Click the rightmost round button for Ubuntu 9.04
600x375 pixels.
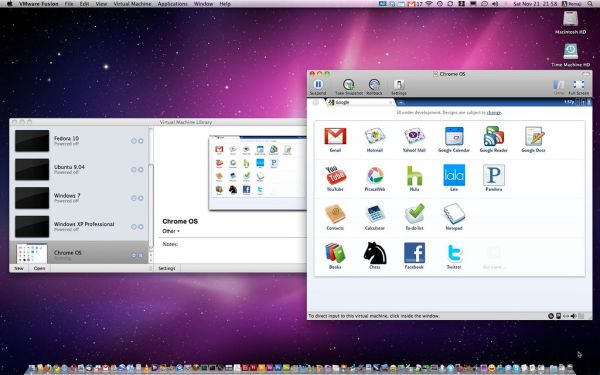[x=141, y=170]
